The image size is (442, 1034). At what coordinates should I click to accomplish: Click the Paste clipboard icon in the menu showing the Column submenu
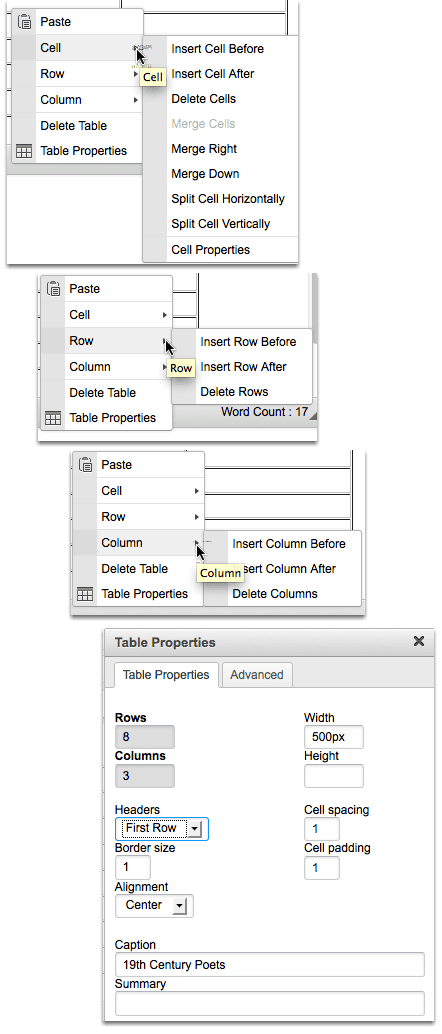(x=85, y=465)
